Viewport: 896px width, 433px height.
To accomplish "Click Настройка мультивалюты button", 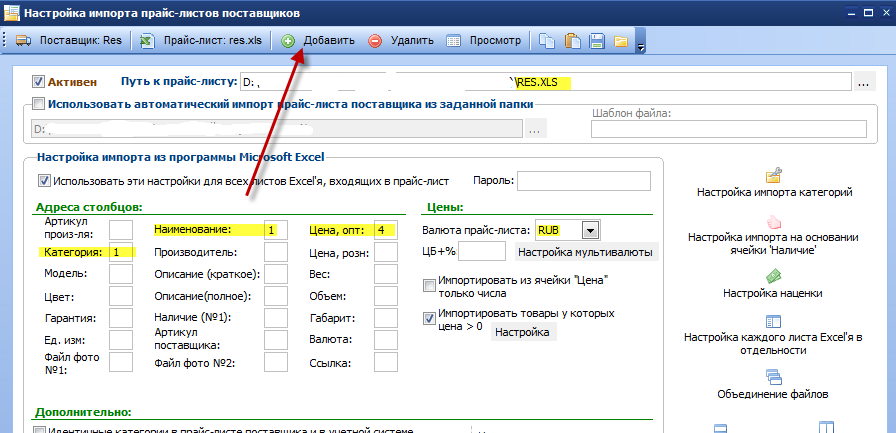I will (587, 252).
